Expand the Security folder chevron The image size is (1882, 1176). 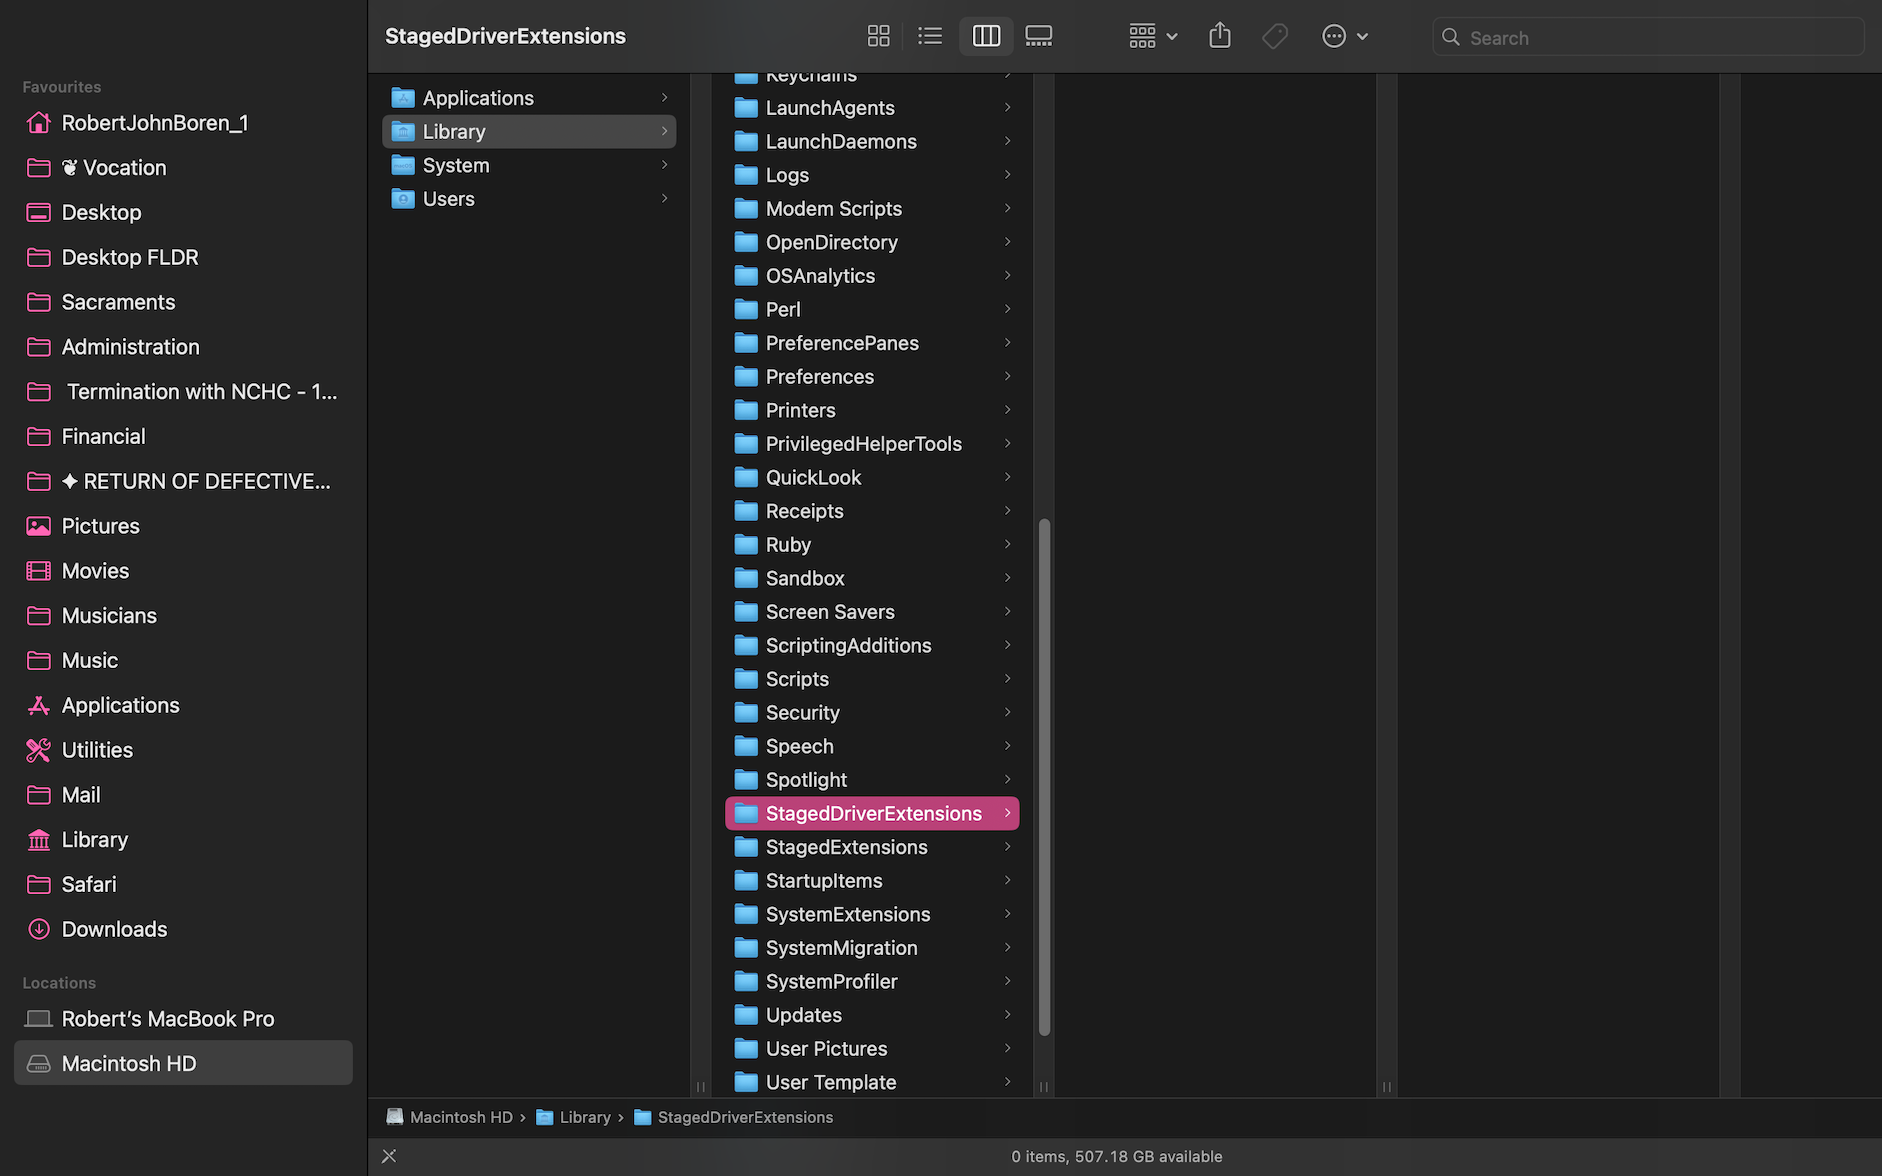pyautogui.click(x=1007, y=712)
